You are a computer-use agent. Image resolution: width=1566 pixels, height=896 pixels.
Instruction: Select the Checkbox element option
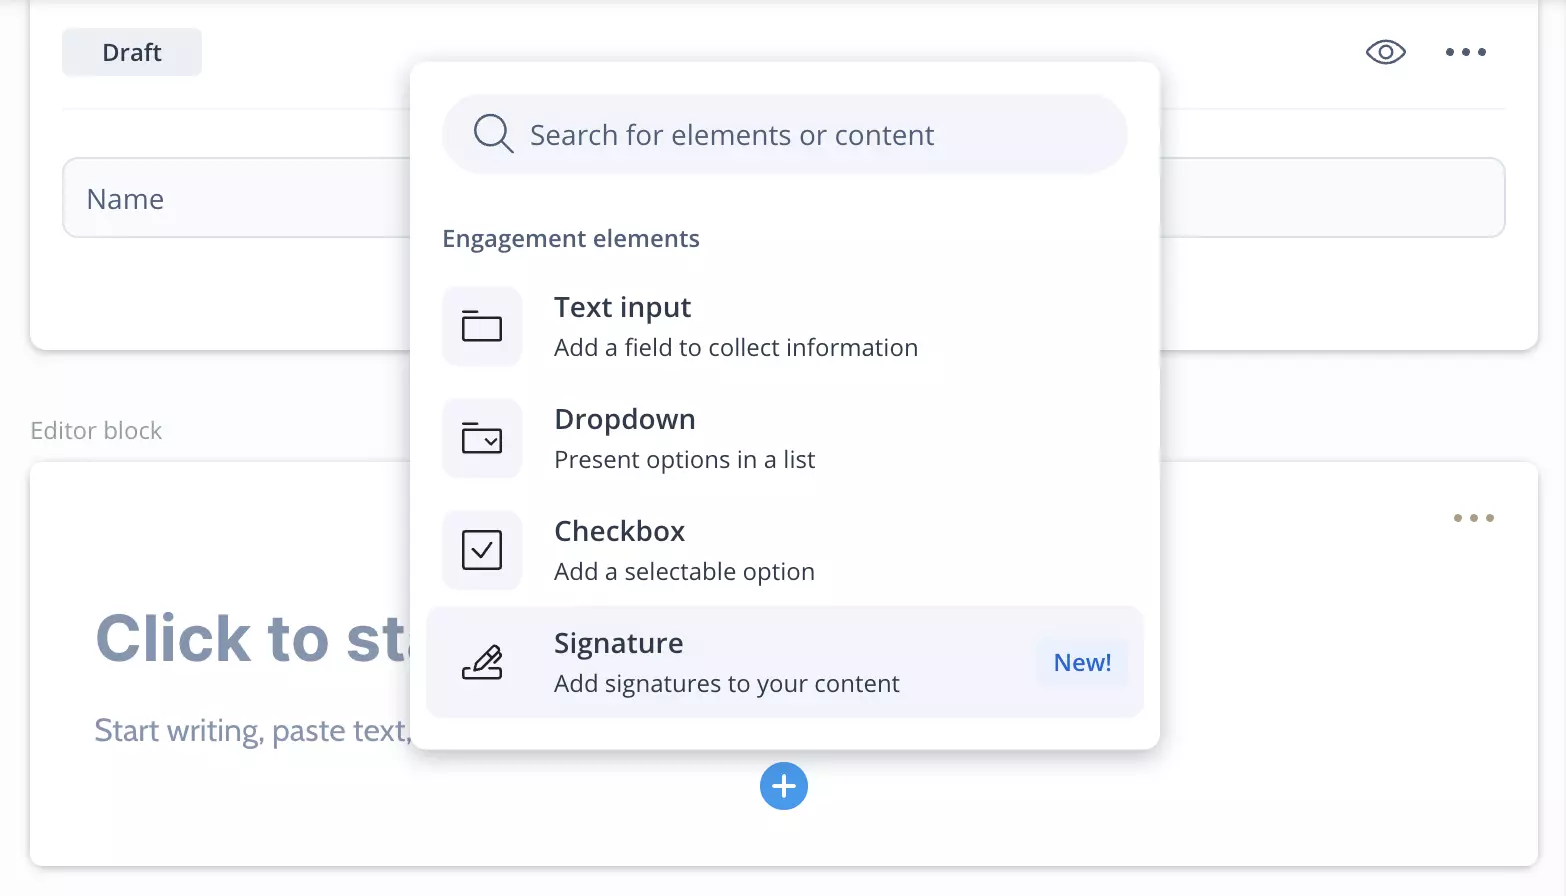[785, 550]
